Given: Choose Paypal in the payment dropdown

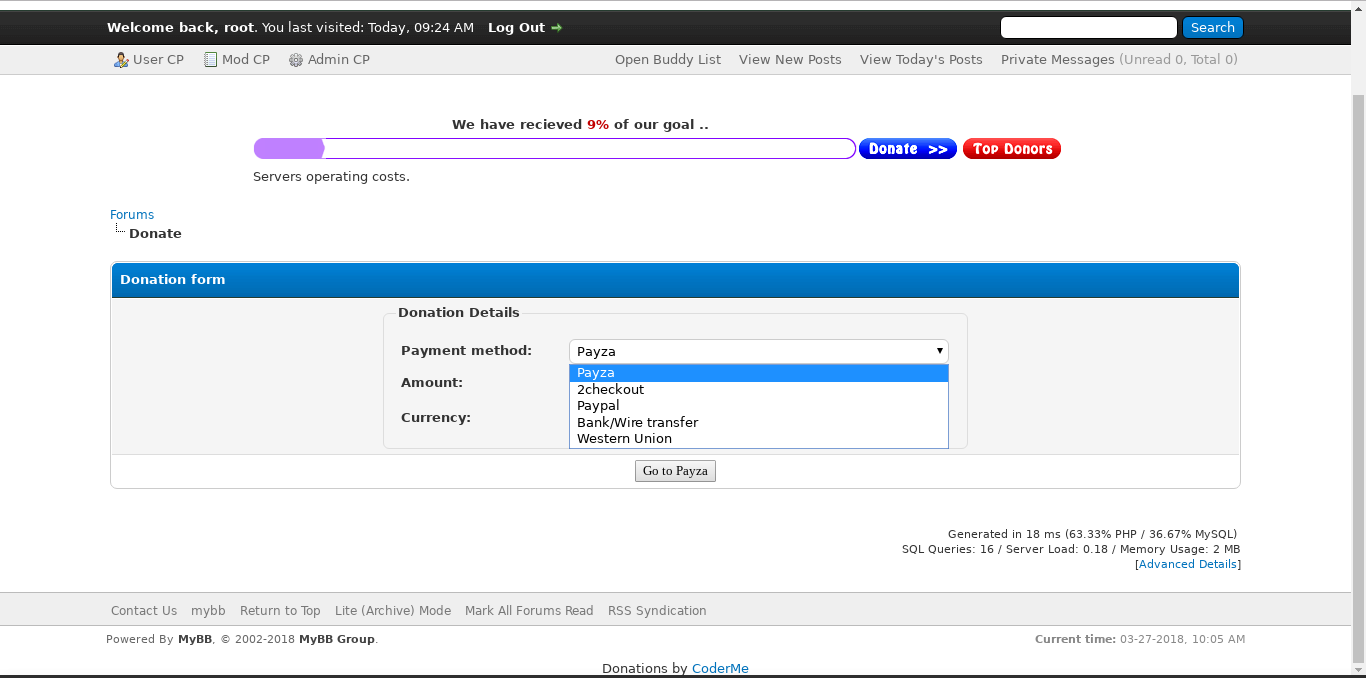Looking at the screenshot, I should coord(598,406).
